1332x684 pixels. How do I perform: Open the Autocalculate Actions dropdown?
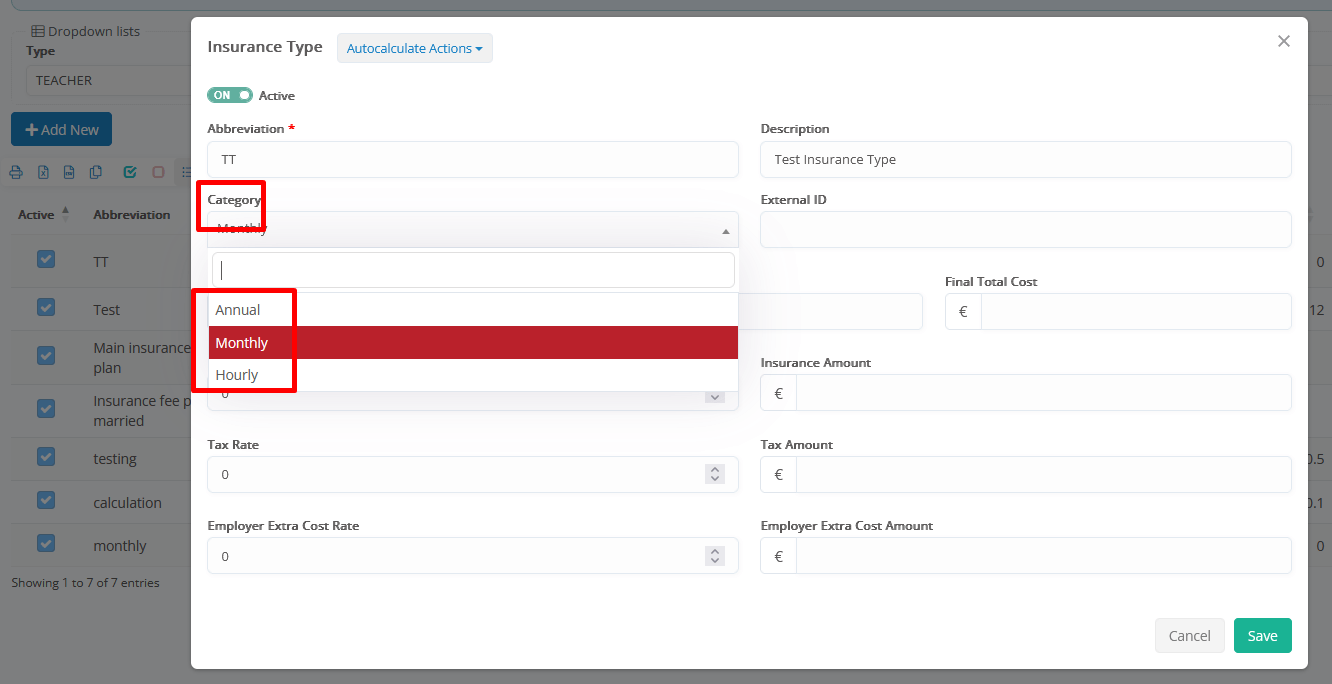coord(414,48)
